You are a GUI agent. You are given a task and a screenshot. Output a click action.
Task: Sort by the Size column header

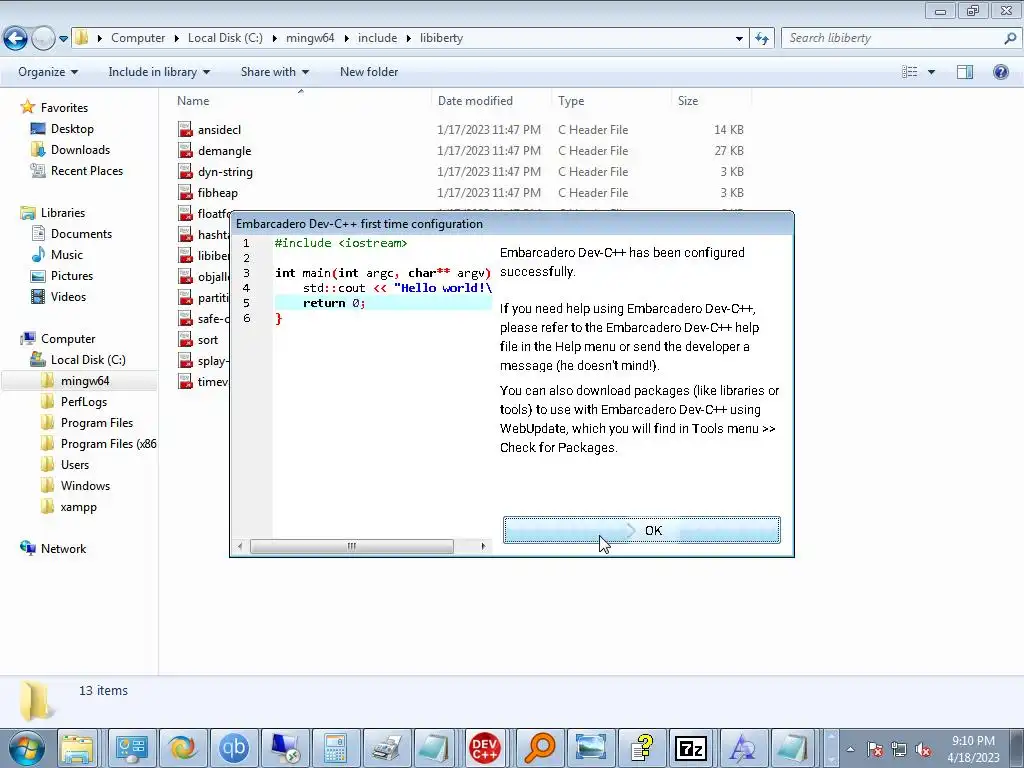(x=711, y=101)
